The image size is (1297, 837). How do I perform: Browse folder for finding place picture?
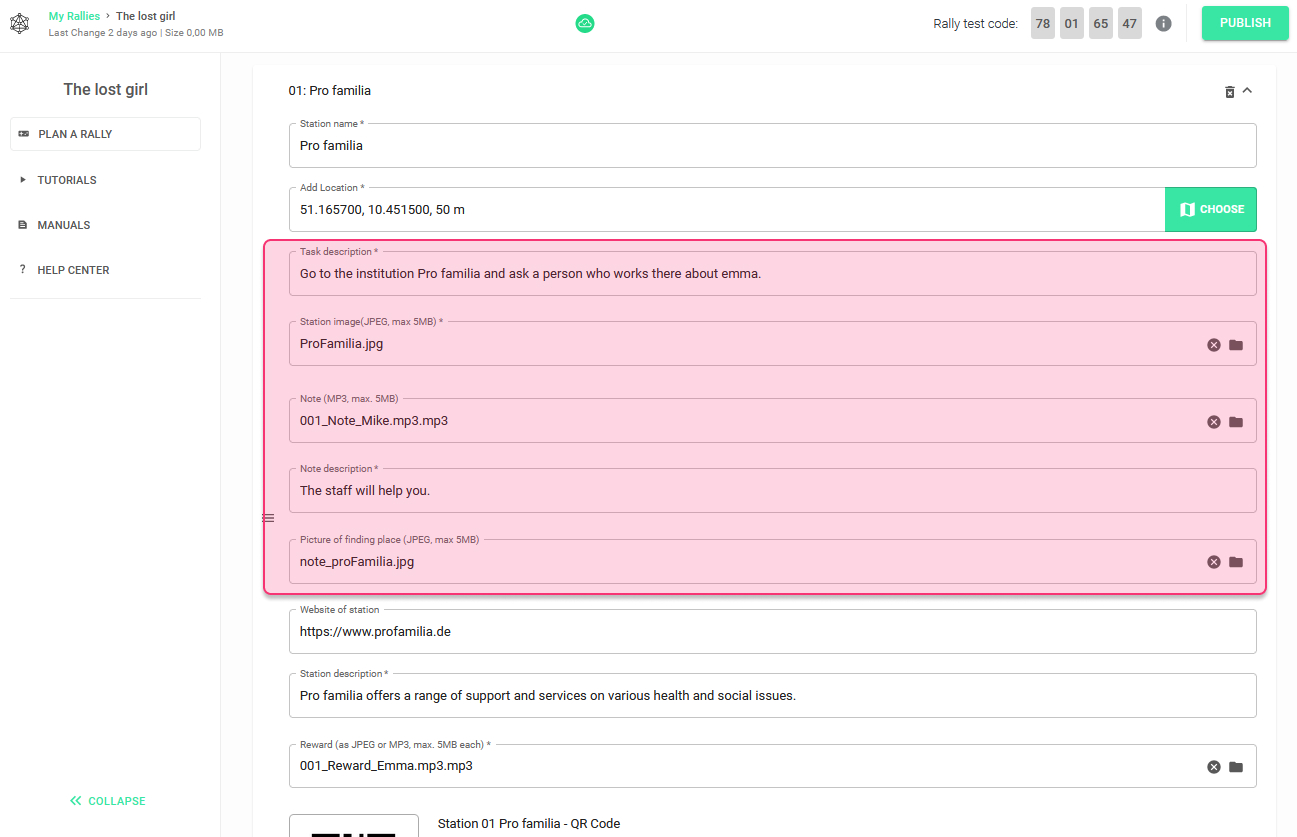[x=1236, y=562]
